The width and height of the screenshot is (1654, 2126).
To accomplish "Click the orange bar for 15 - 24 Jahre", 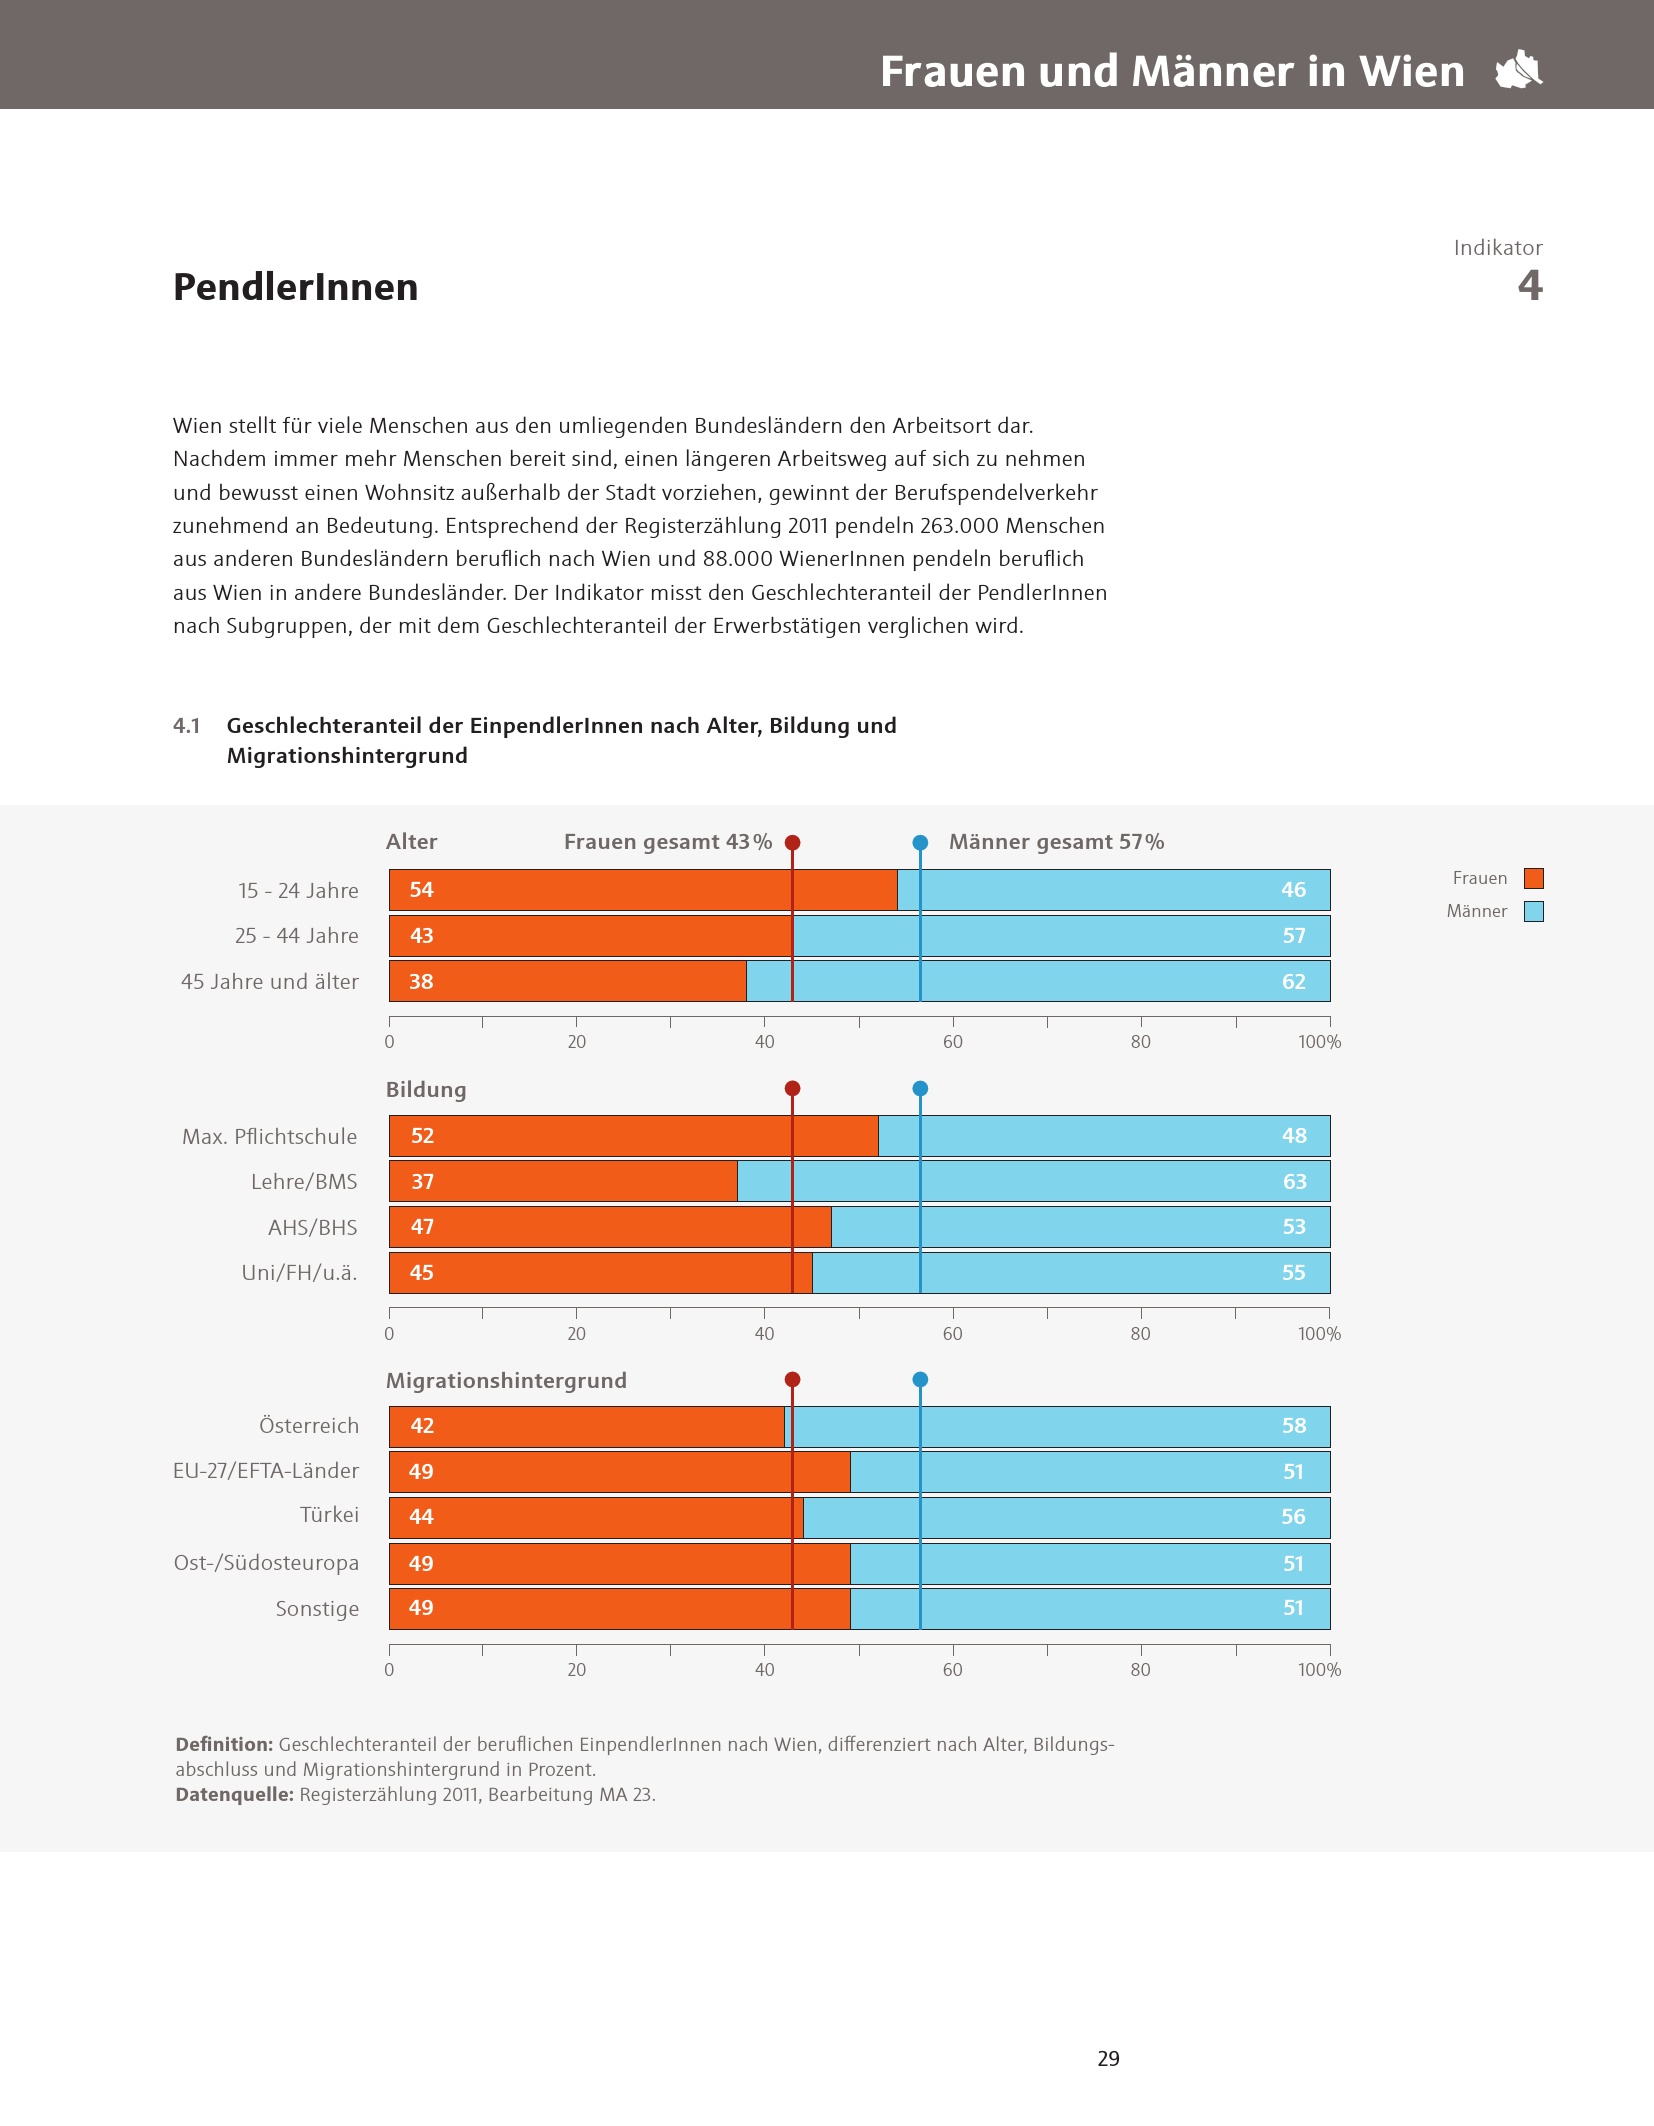I will pyautogui.click(x=640, y=890).
